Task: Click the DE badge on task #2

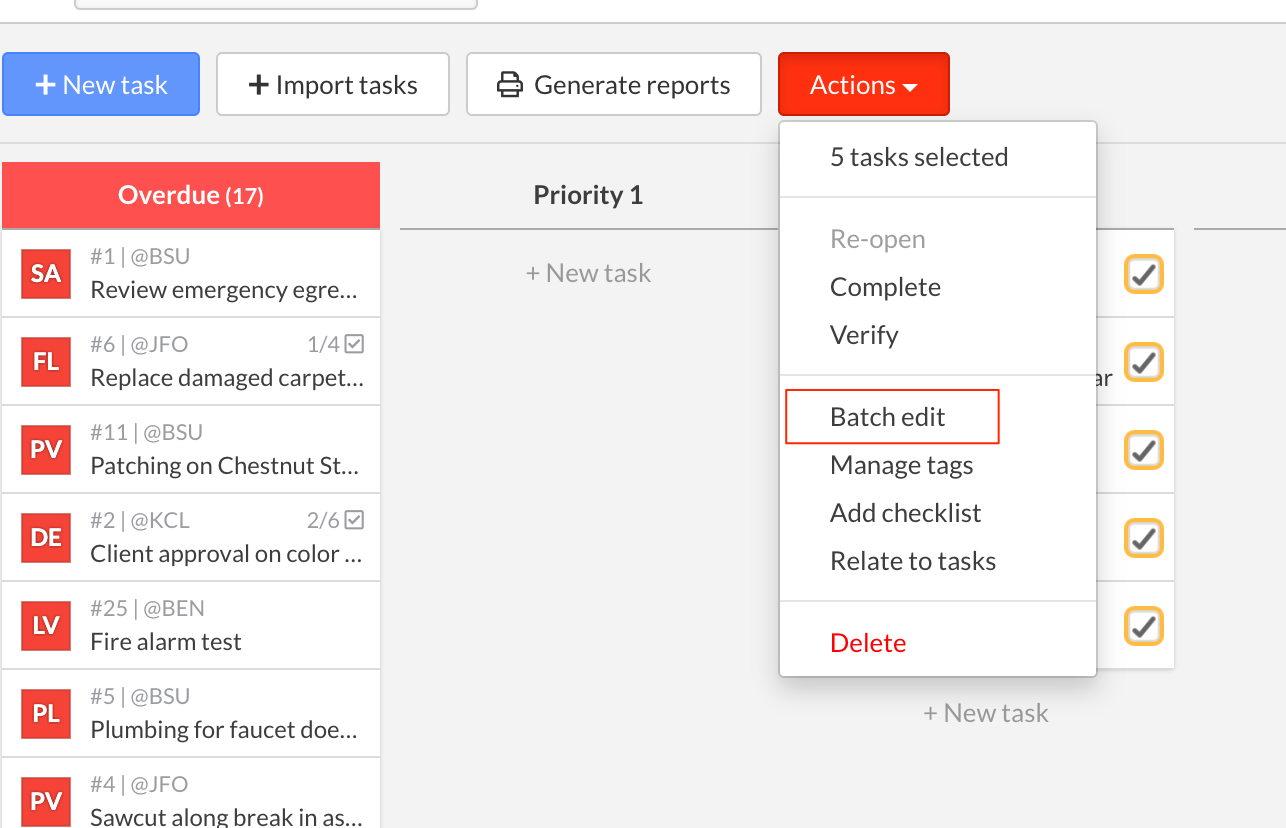Action: [46, 538]
